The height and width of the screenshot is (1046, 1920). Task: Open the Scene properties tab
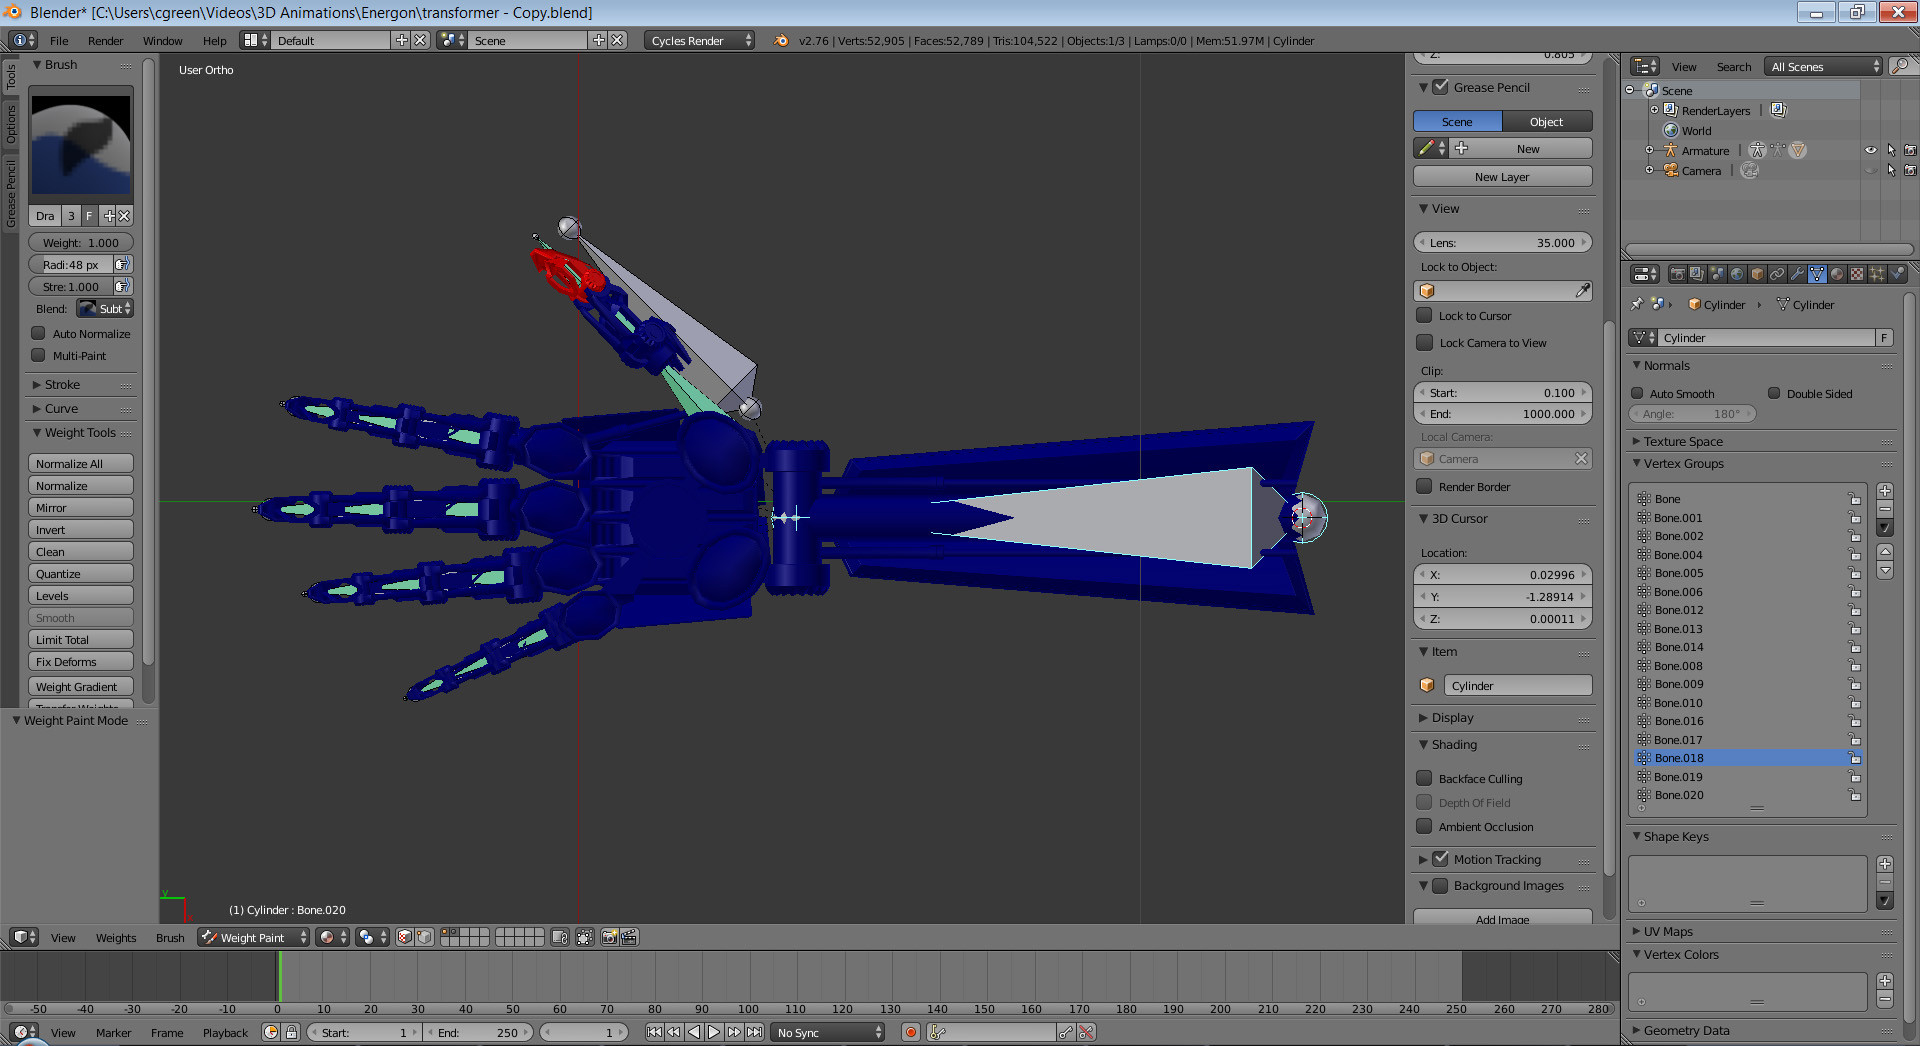tap(1717, 274)
